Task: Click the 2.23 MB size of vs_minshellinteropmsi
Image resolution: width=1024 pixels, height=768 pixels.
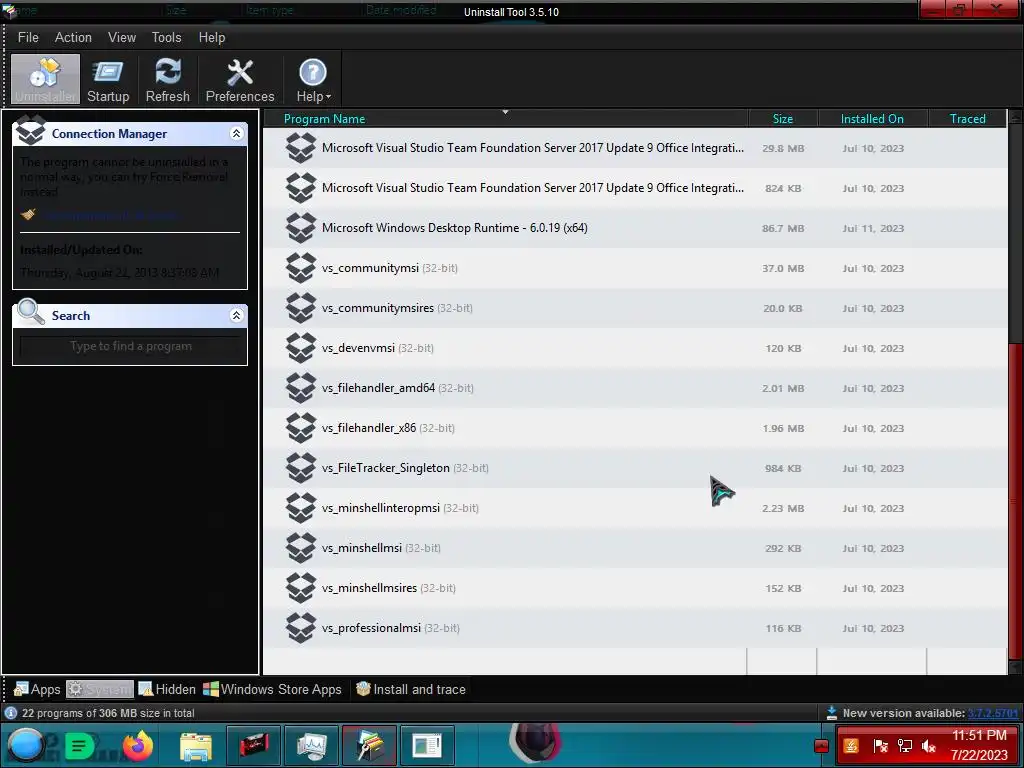Action: pyautogui.click(x=783, y=508)
